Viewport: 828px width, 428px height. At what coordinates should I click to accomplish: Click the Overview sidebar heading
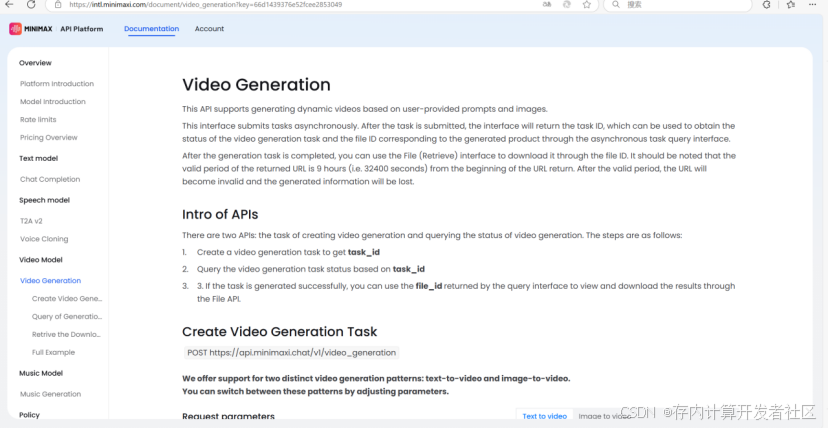point(35,63)
